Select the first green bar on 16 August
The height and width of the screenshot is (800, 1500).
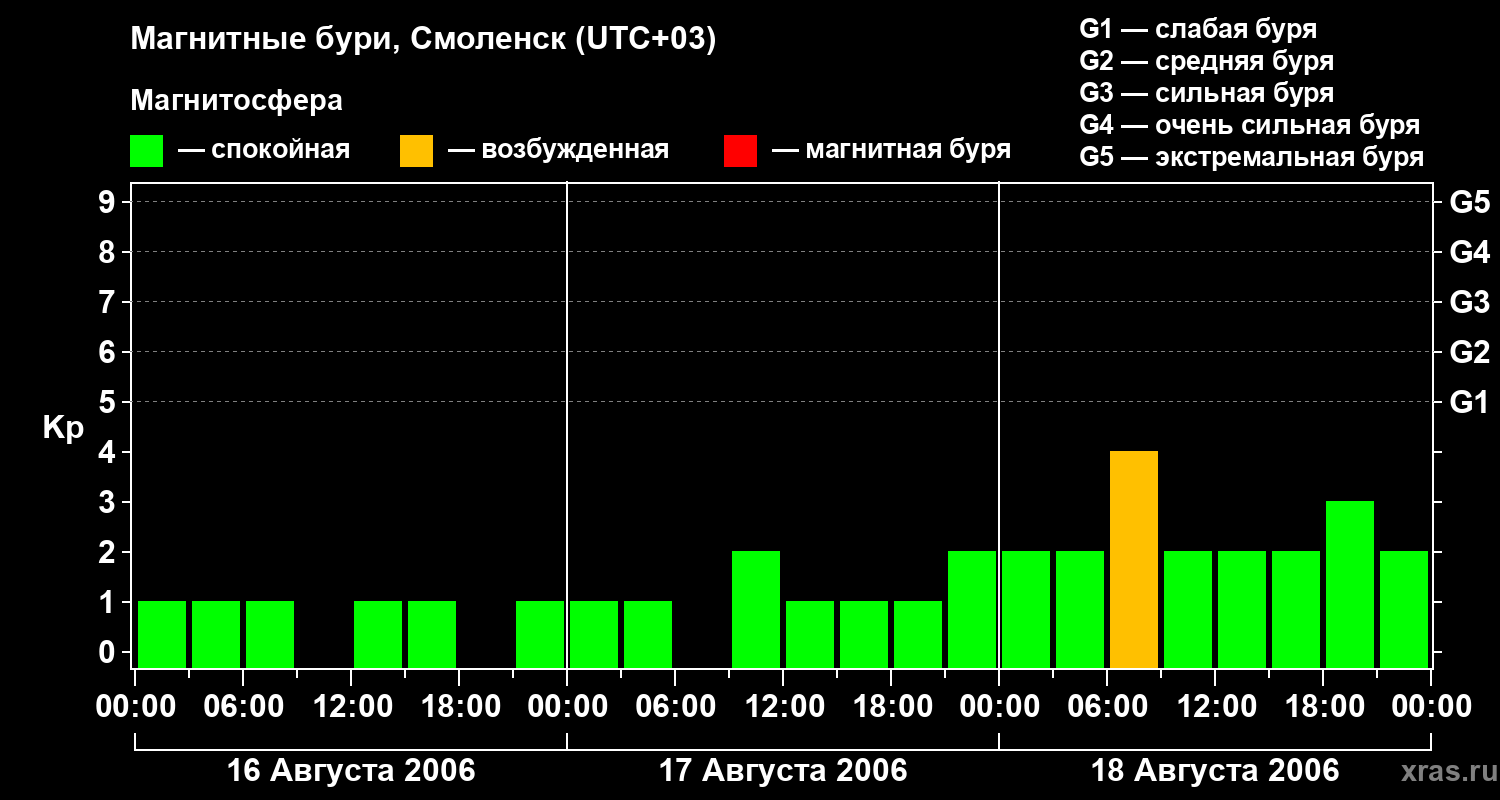coord(162,634)
